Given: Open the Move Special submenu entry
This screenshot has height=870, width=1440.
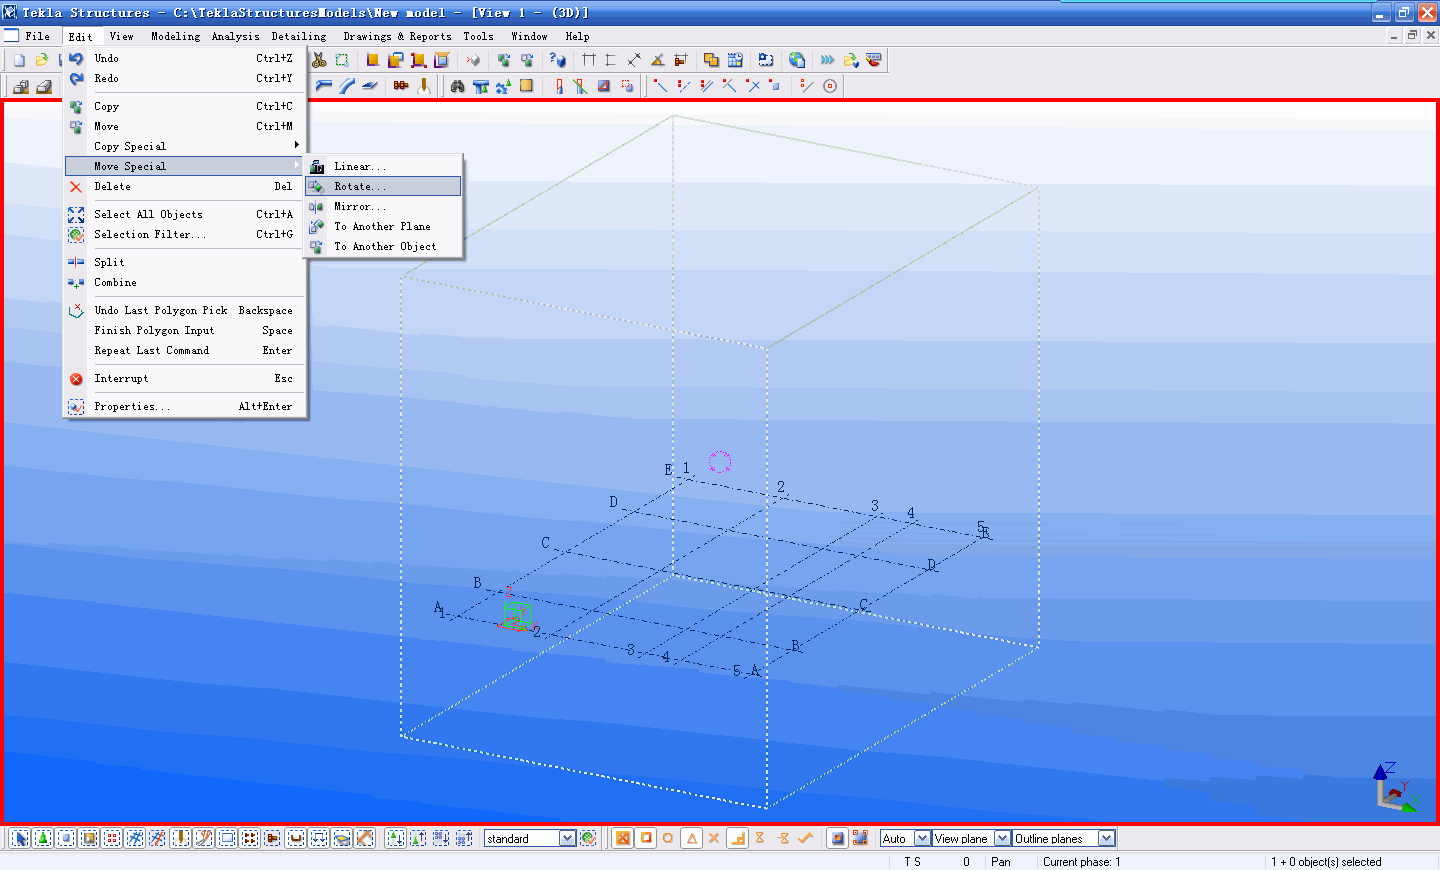Looking at the screenshot, I should coord(185,166).
